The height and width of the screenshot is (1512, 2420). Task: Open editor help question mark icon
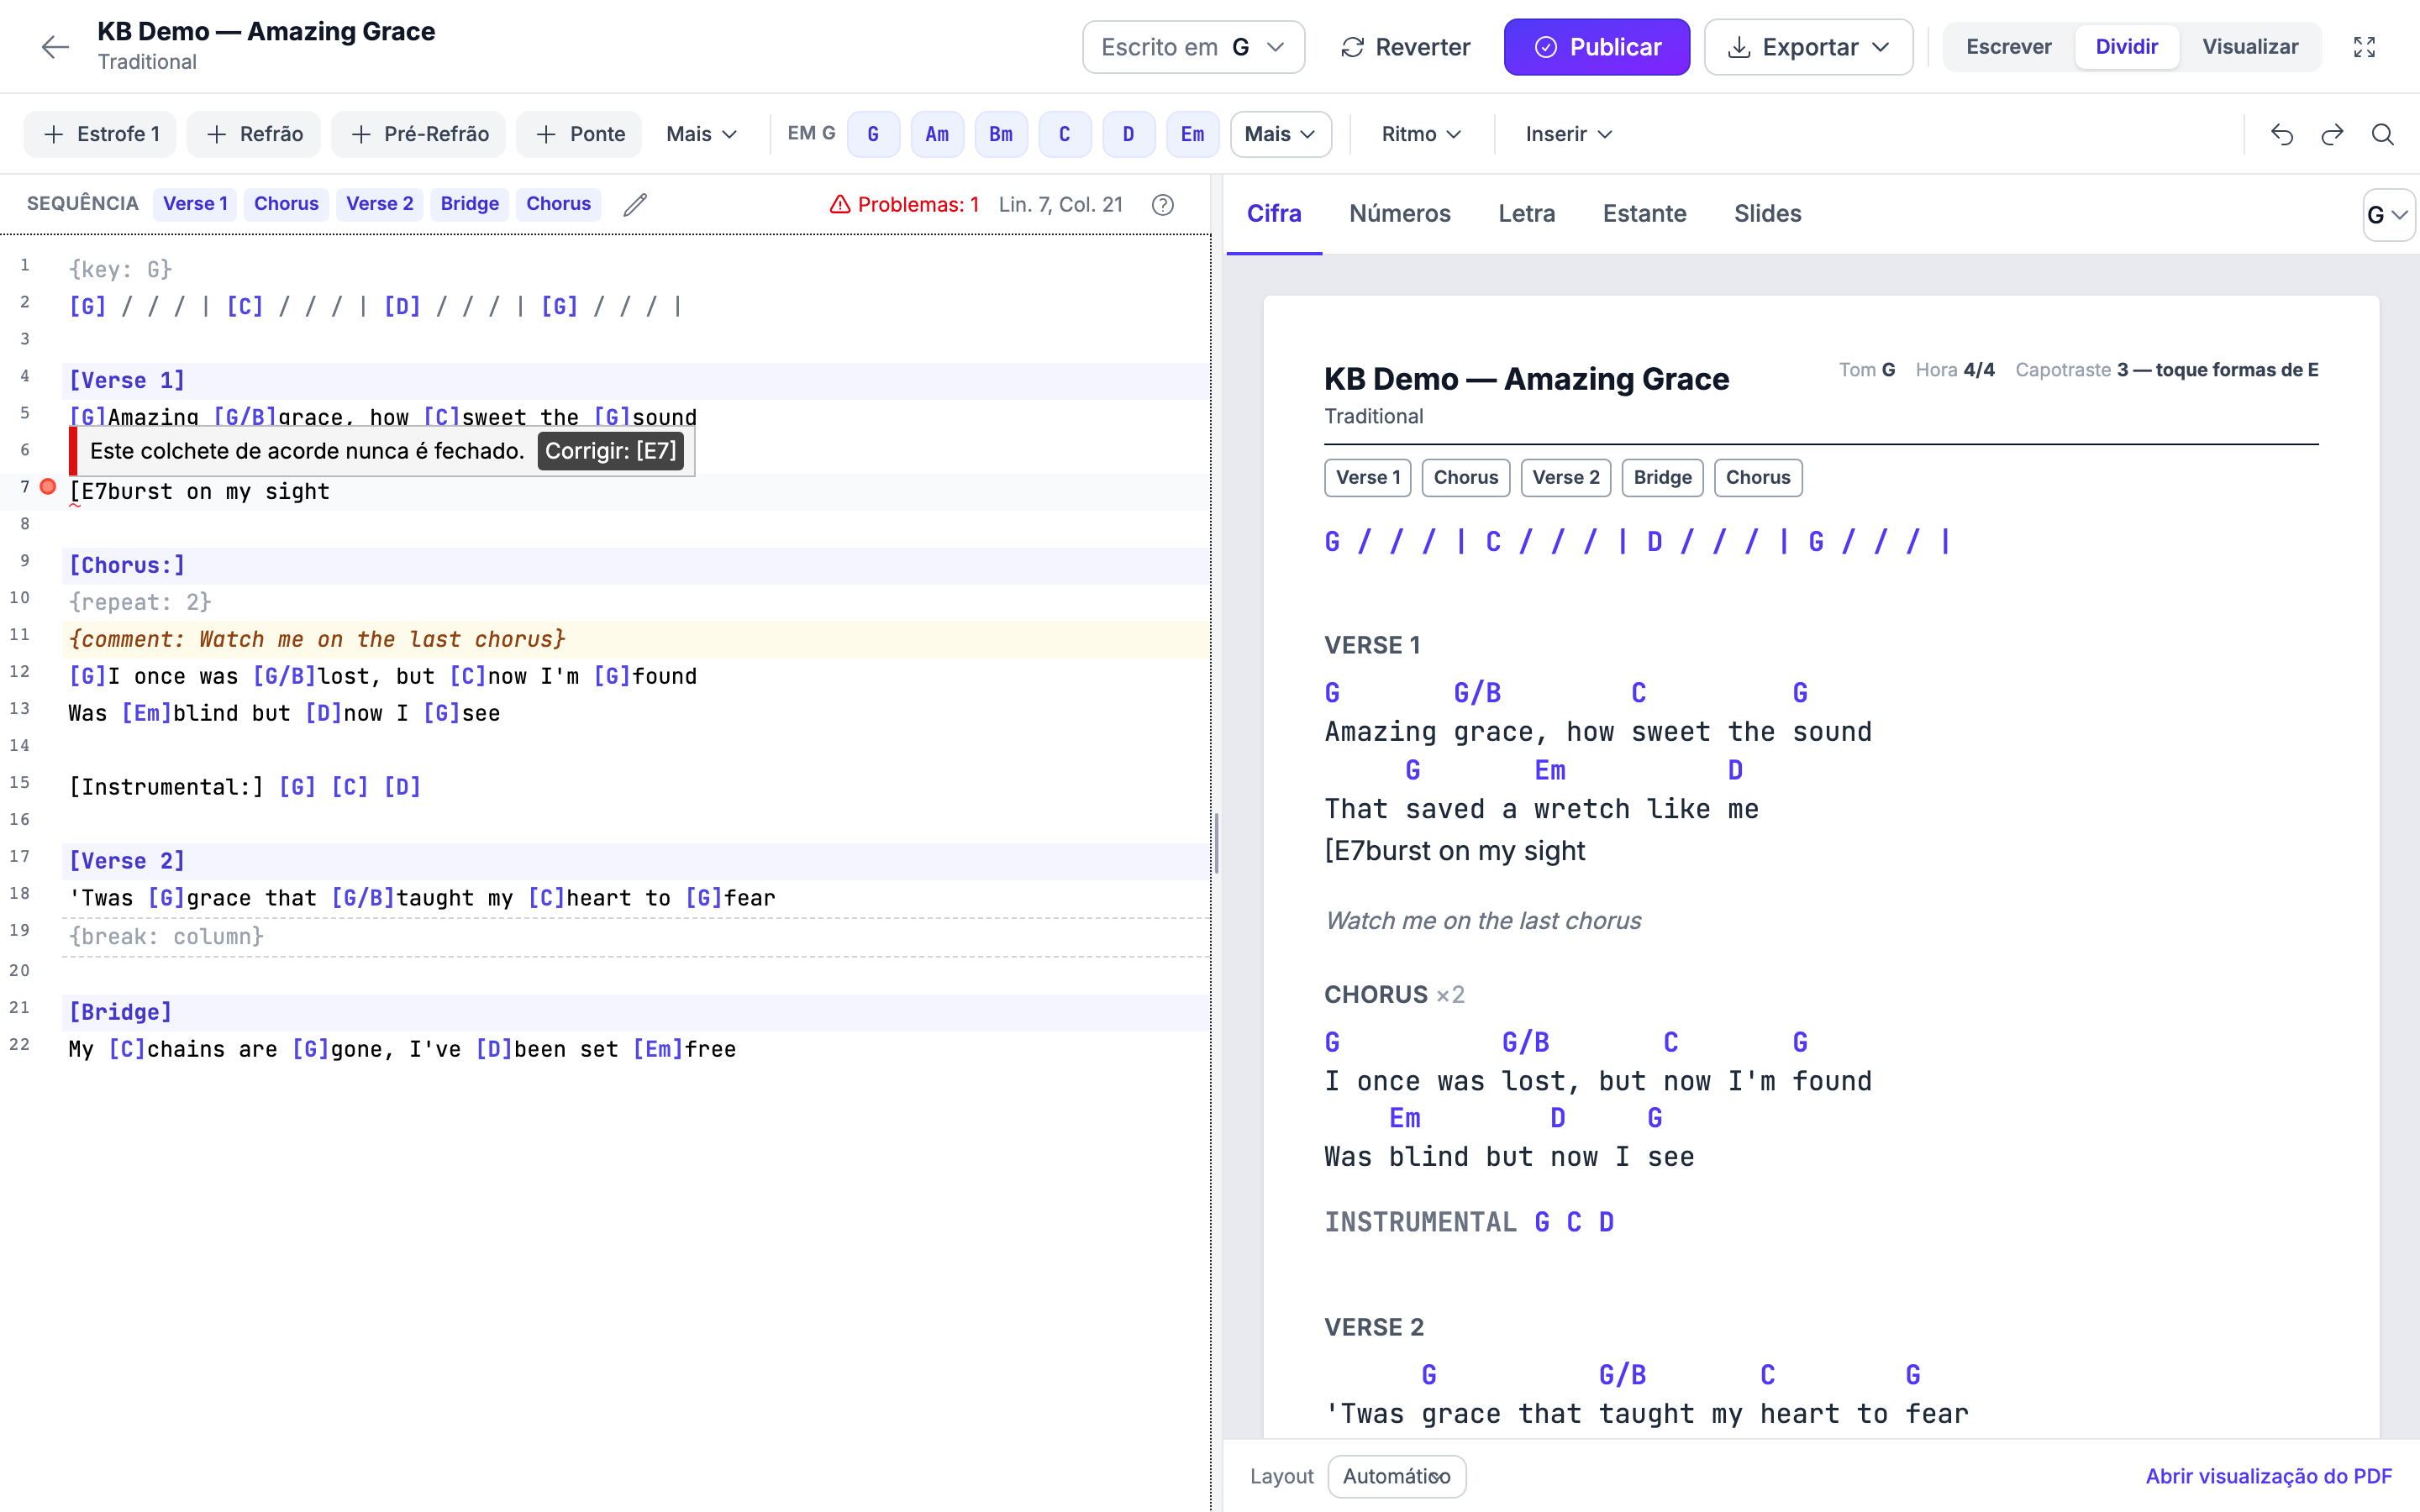click(1162, 204)
